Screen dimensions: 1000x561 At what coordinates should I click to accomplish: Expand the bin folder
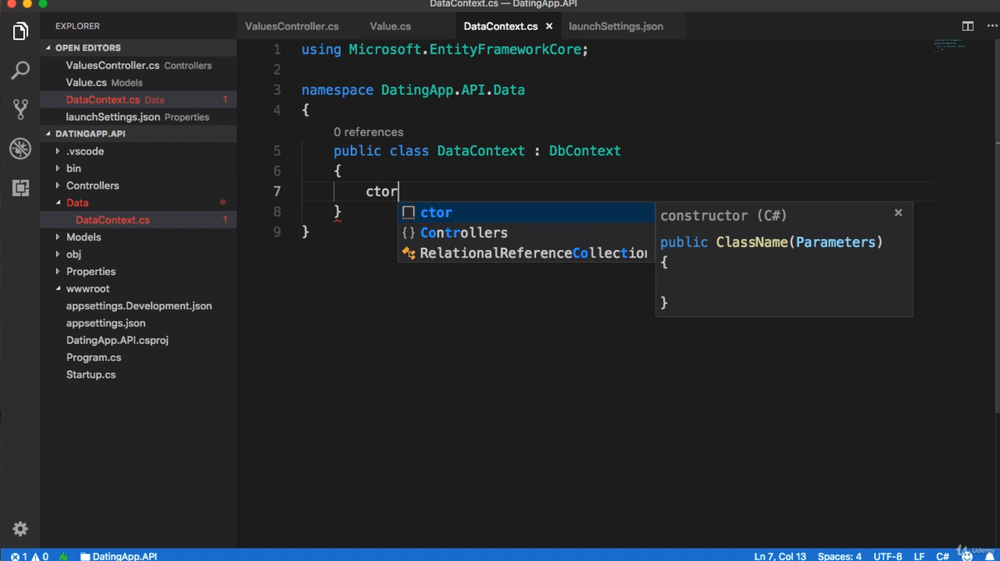(x=73, y=168)
